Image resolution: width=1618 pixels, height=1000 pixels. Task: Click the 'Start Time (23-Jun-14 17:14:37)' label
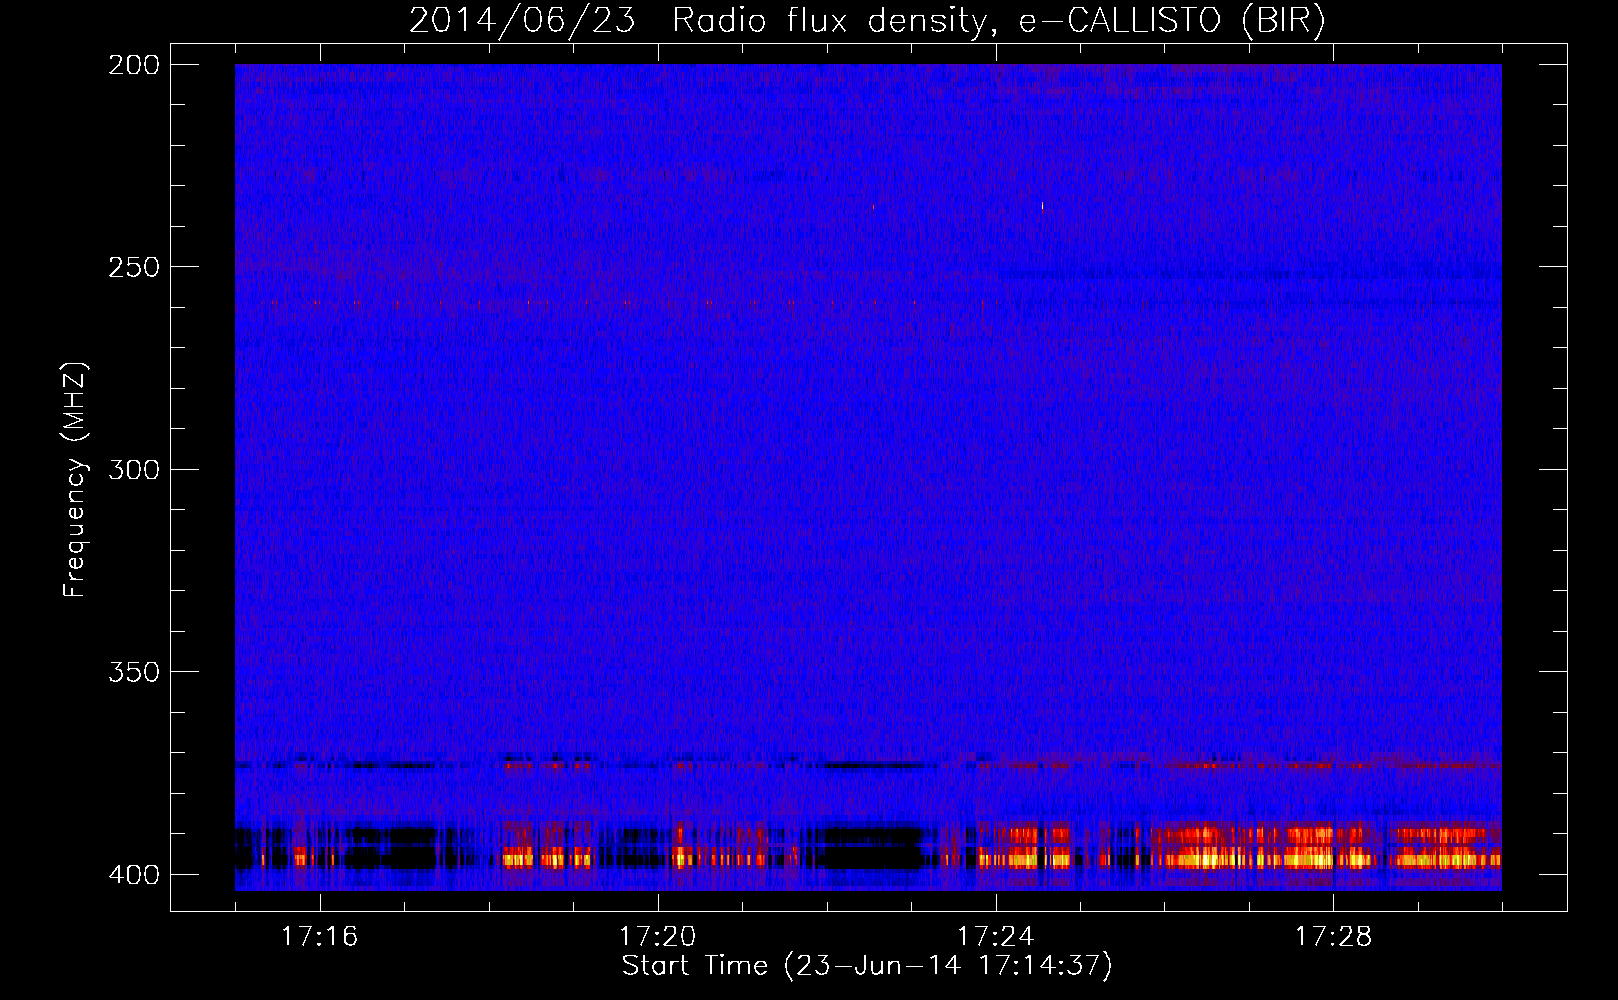coord(867,966)
